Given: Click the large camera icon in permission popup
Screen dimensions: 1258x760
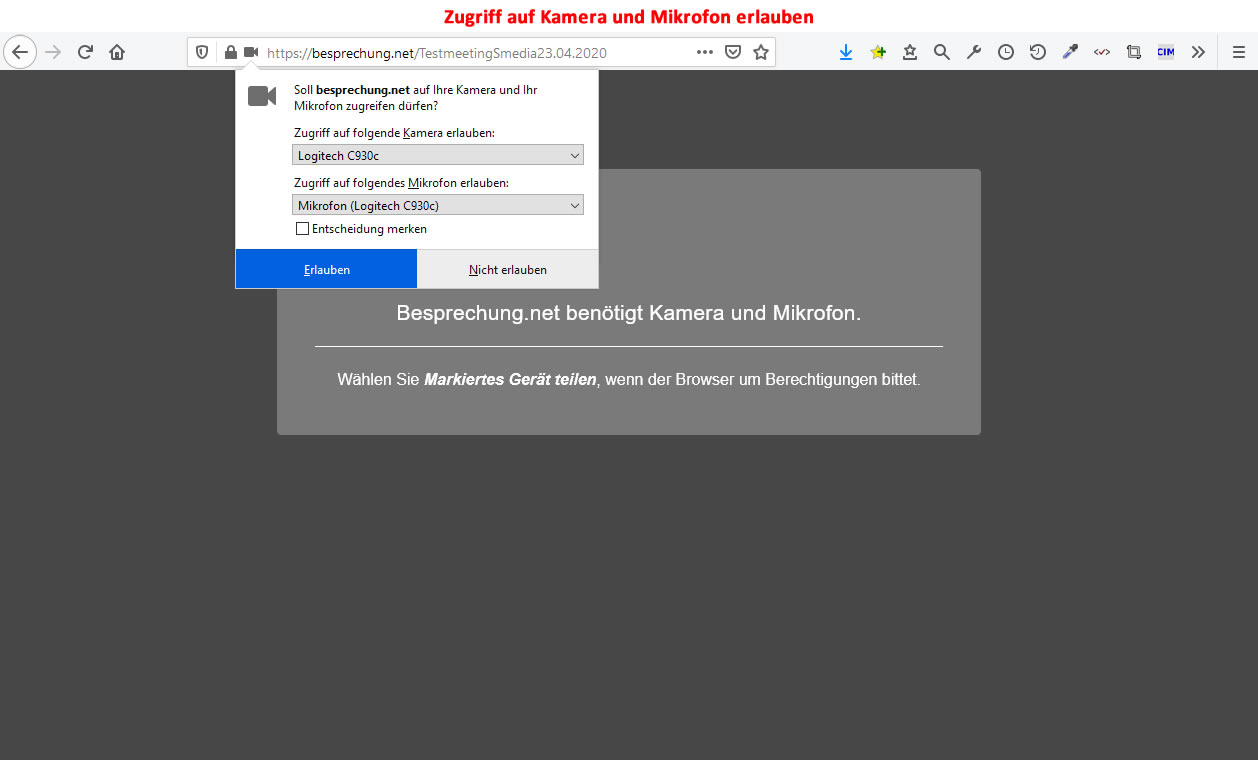Looking at the screenshot, I should pyautogui.click(x=262, y=96).
